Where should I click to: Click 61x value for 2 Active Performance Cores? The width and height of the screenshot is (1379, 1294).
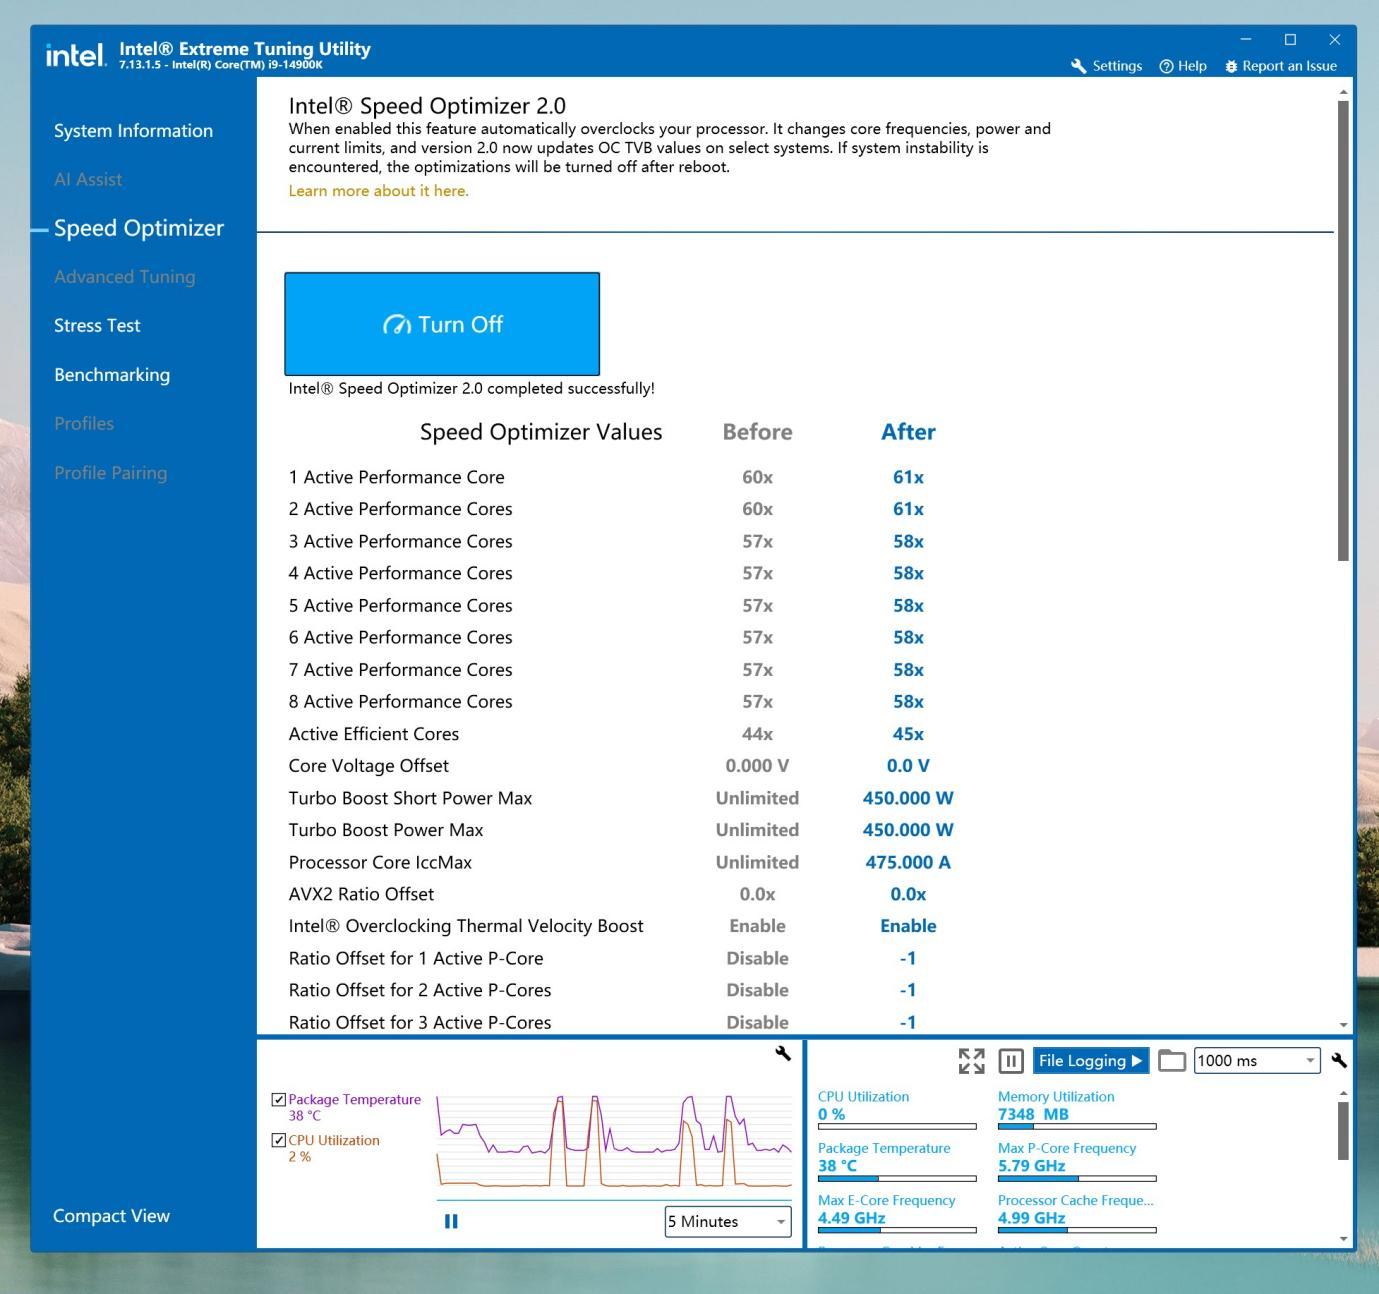pos(908,509)
